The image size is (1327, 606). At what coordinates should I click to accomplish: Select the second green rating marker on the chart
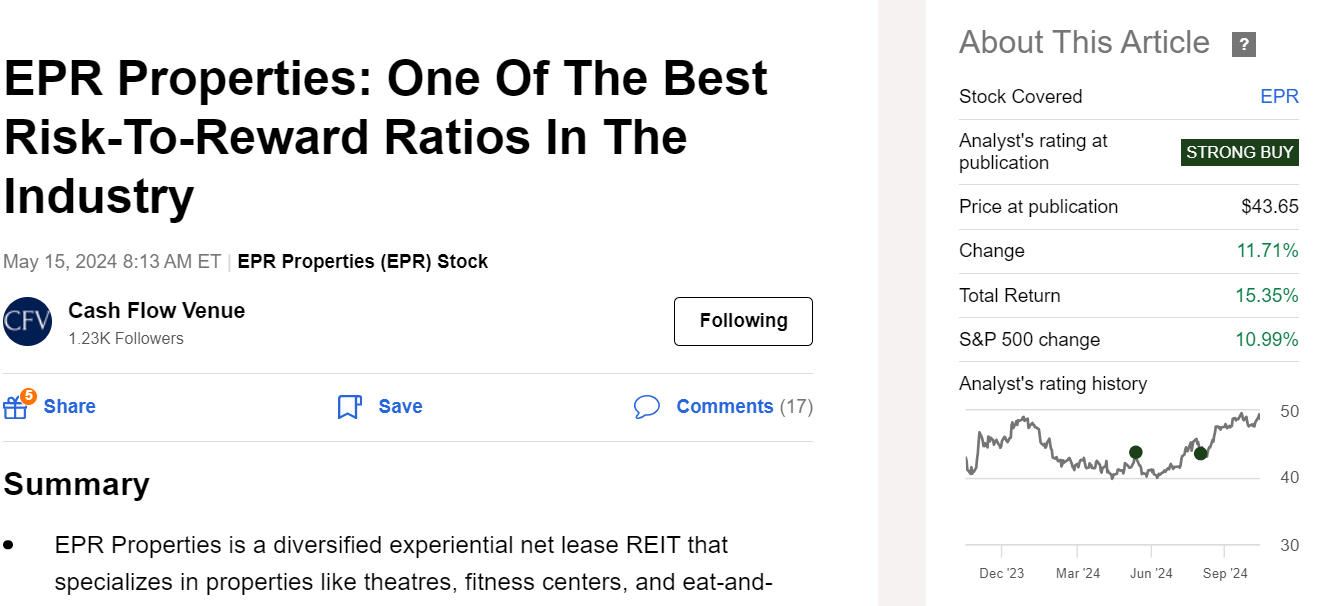pos(1200,454)
